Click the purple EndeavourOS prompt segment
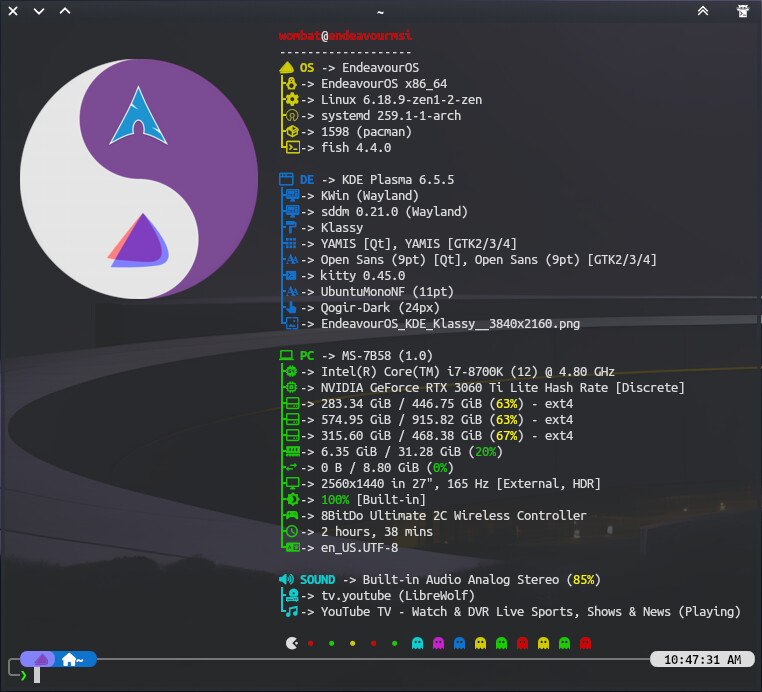762x692 pixels. point(41,659)
